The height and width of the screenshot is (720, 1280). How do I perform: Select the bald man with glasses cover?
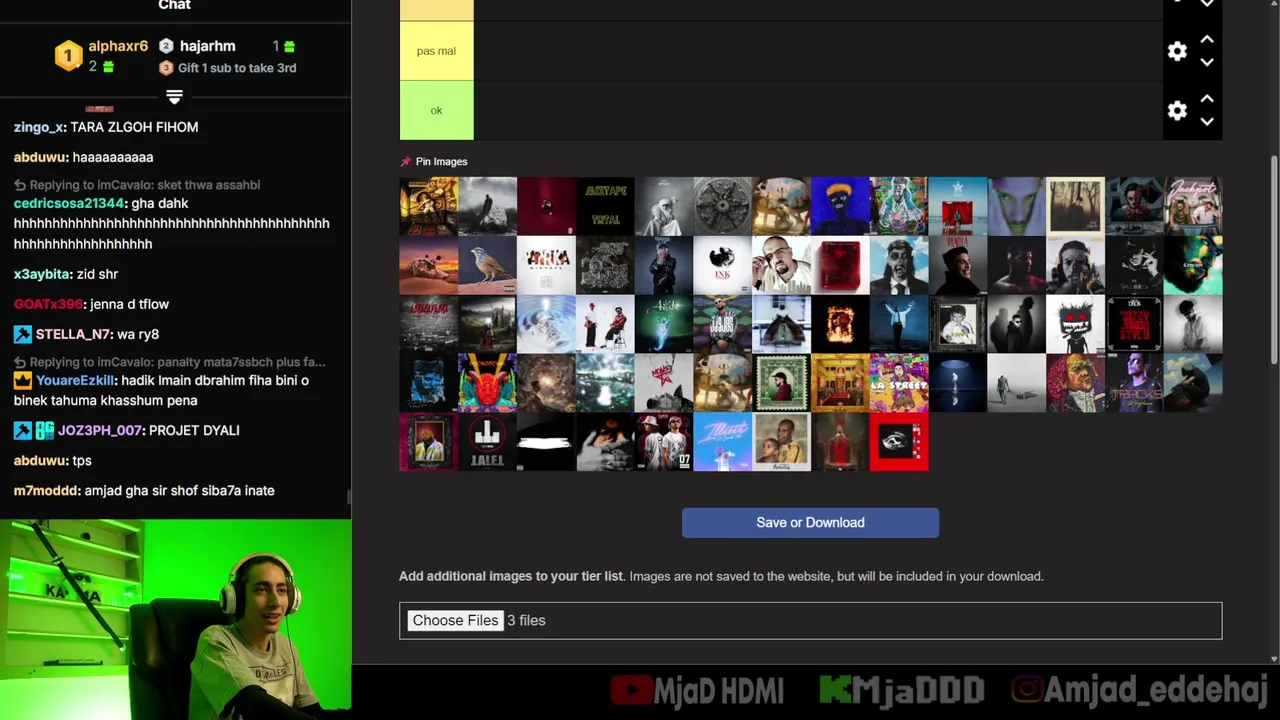[x=781, y=265]
